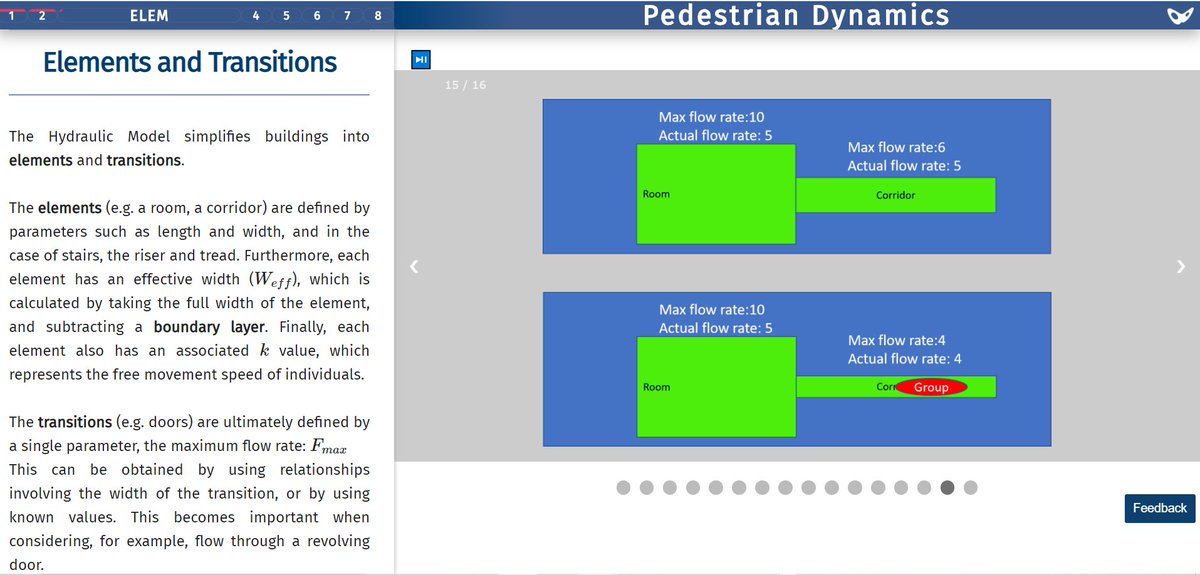Select the seventh slide indicator dot

click(x=762, y=488)
